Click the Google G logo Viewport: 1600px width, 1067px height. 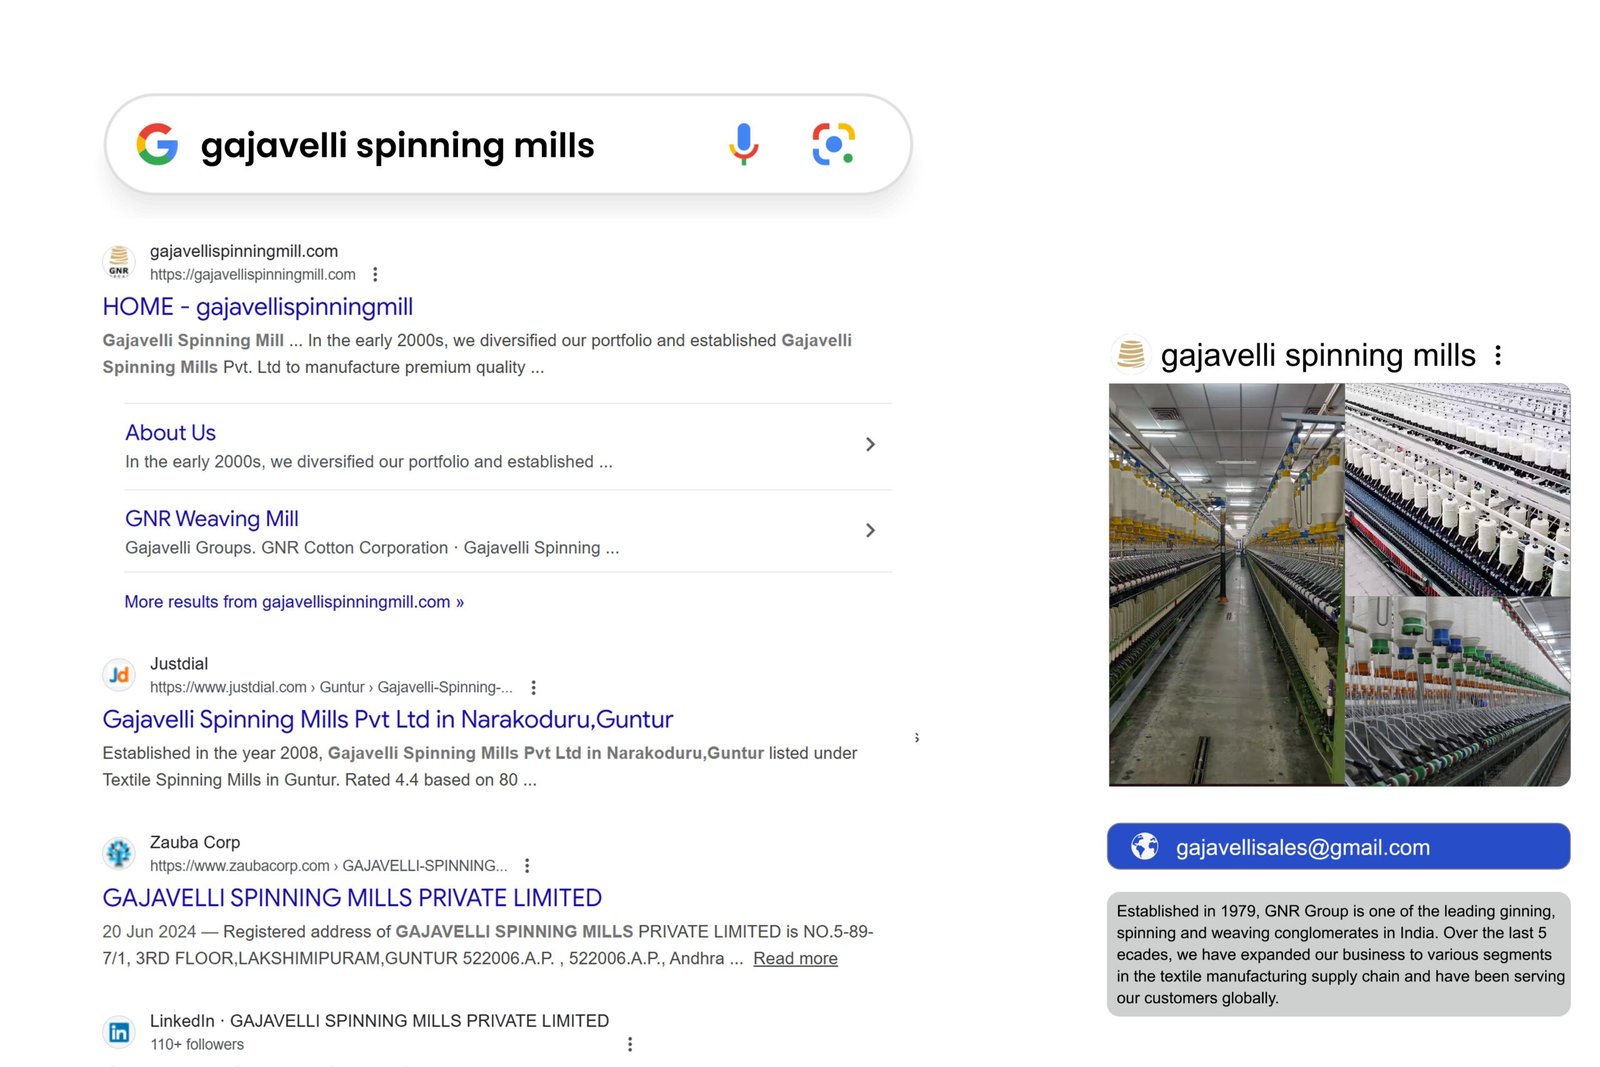157,144
